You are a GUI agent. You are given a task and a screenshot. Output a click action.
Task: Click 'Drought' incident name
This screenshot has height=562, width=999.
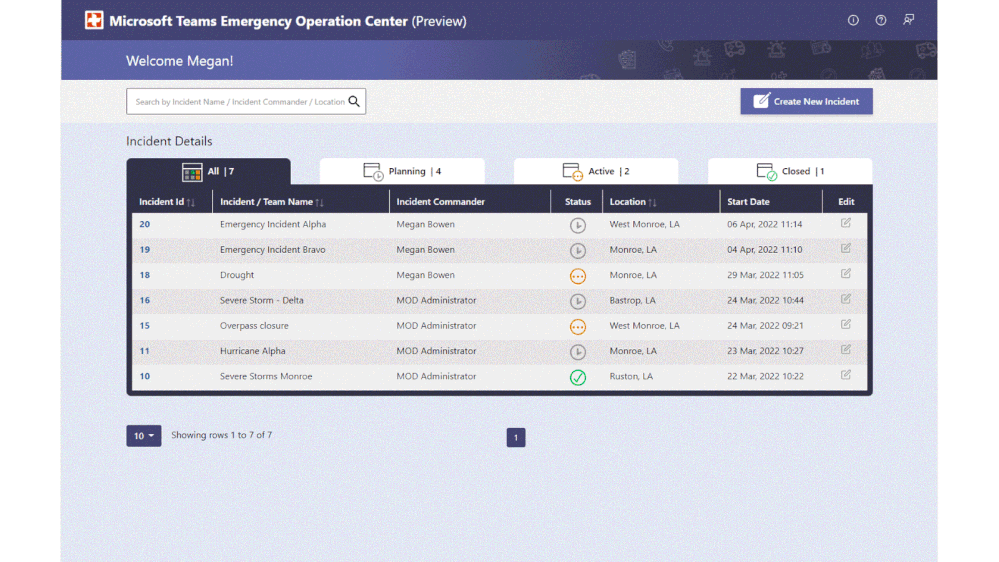tap(237, 275)
